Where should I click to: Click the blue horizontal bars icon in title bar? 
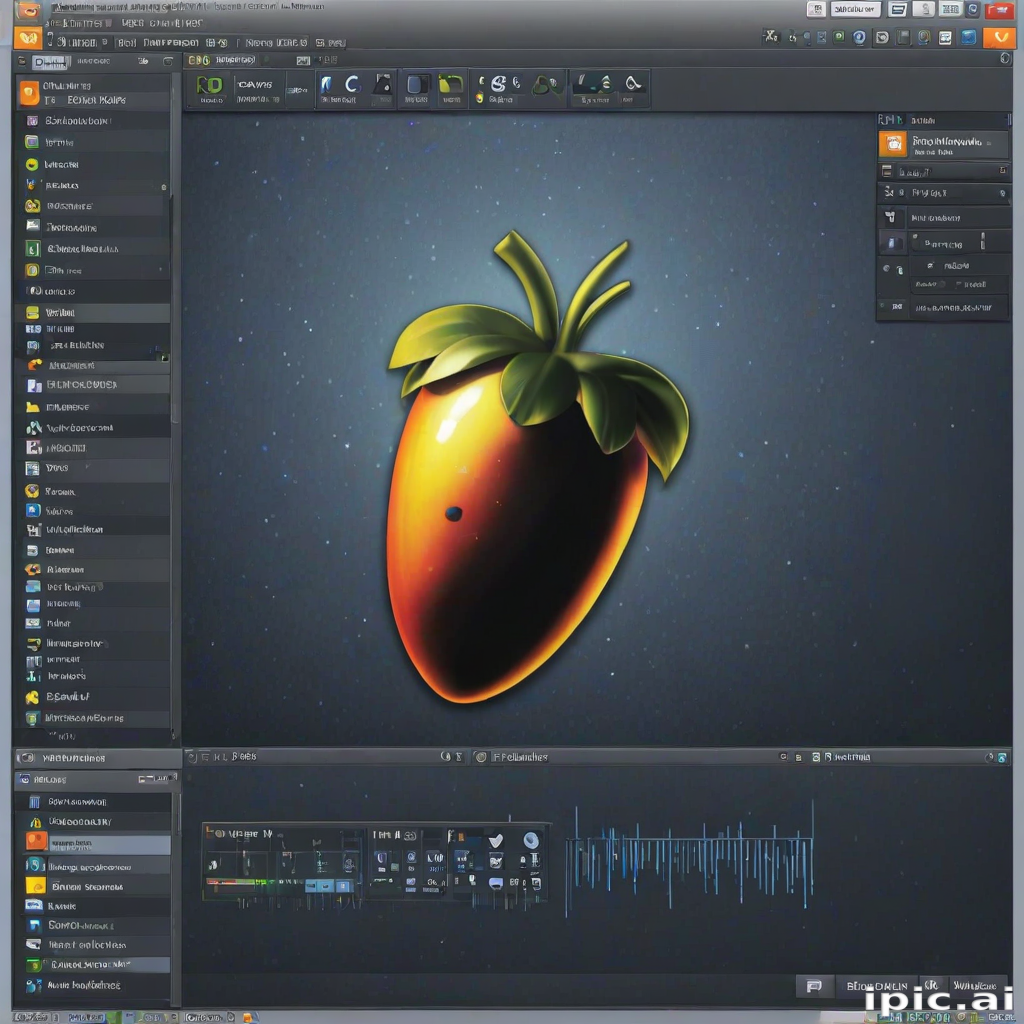899,9
